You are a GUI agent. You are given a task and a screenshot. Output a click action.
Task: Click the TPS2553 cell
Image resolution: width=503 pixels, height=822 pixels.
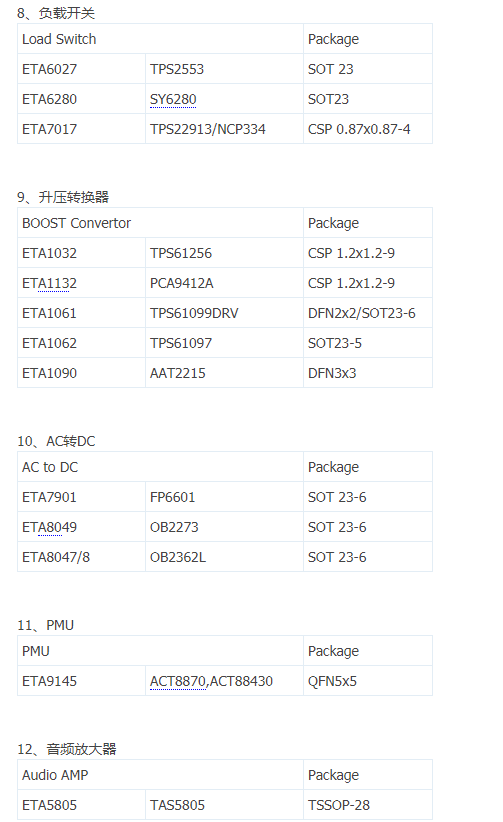click(224, 69)
